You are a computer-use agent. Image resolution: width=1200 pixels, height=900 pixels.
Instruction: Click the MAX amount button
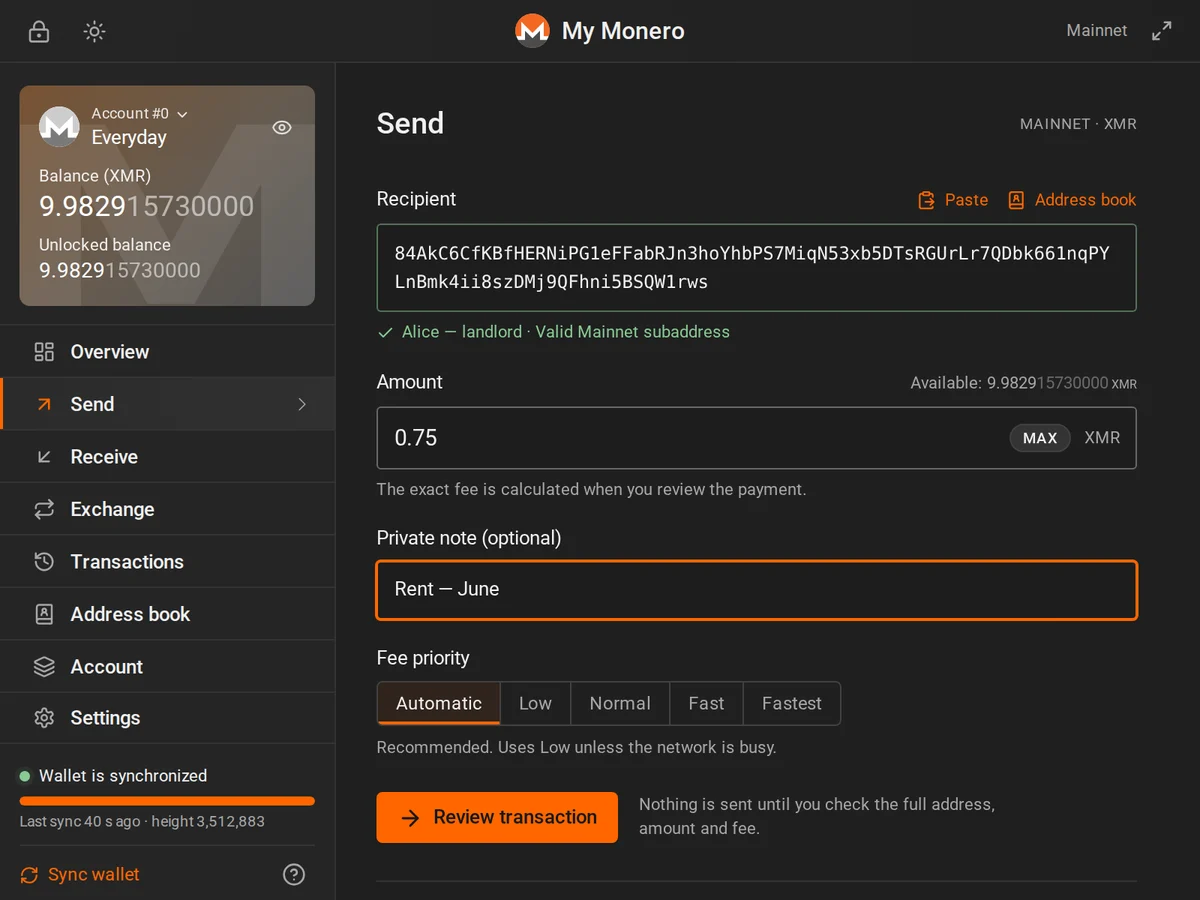[x=1040, y=438]
